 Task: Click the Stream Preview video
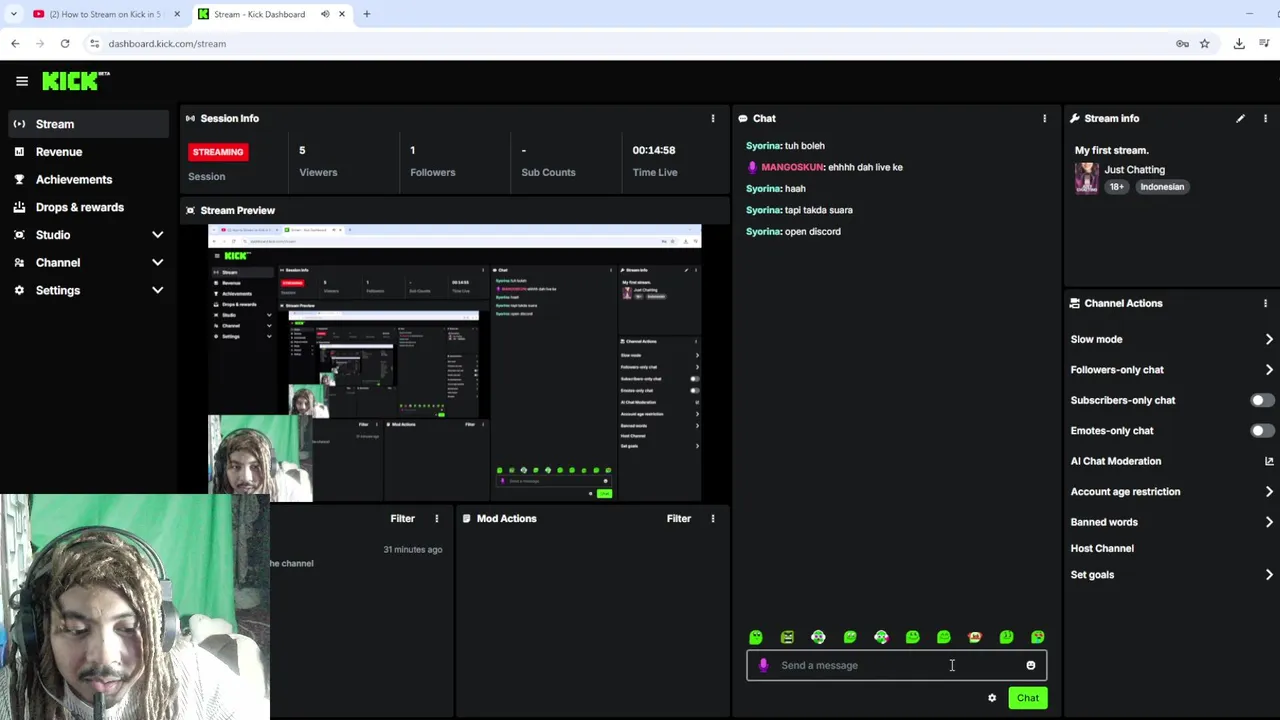[x=454, y=363]
